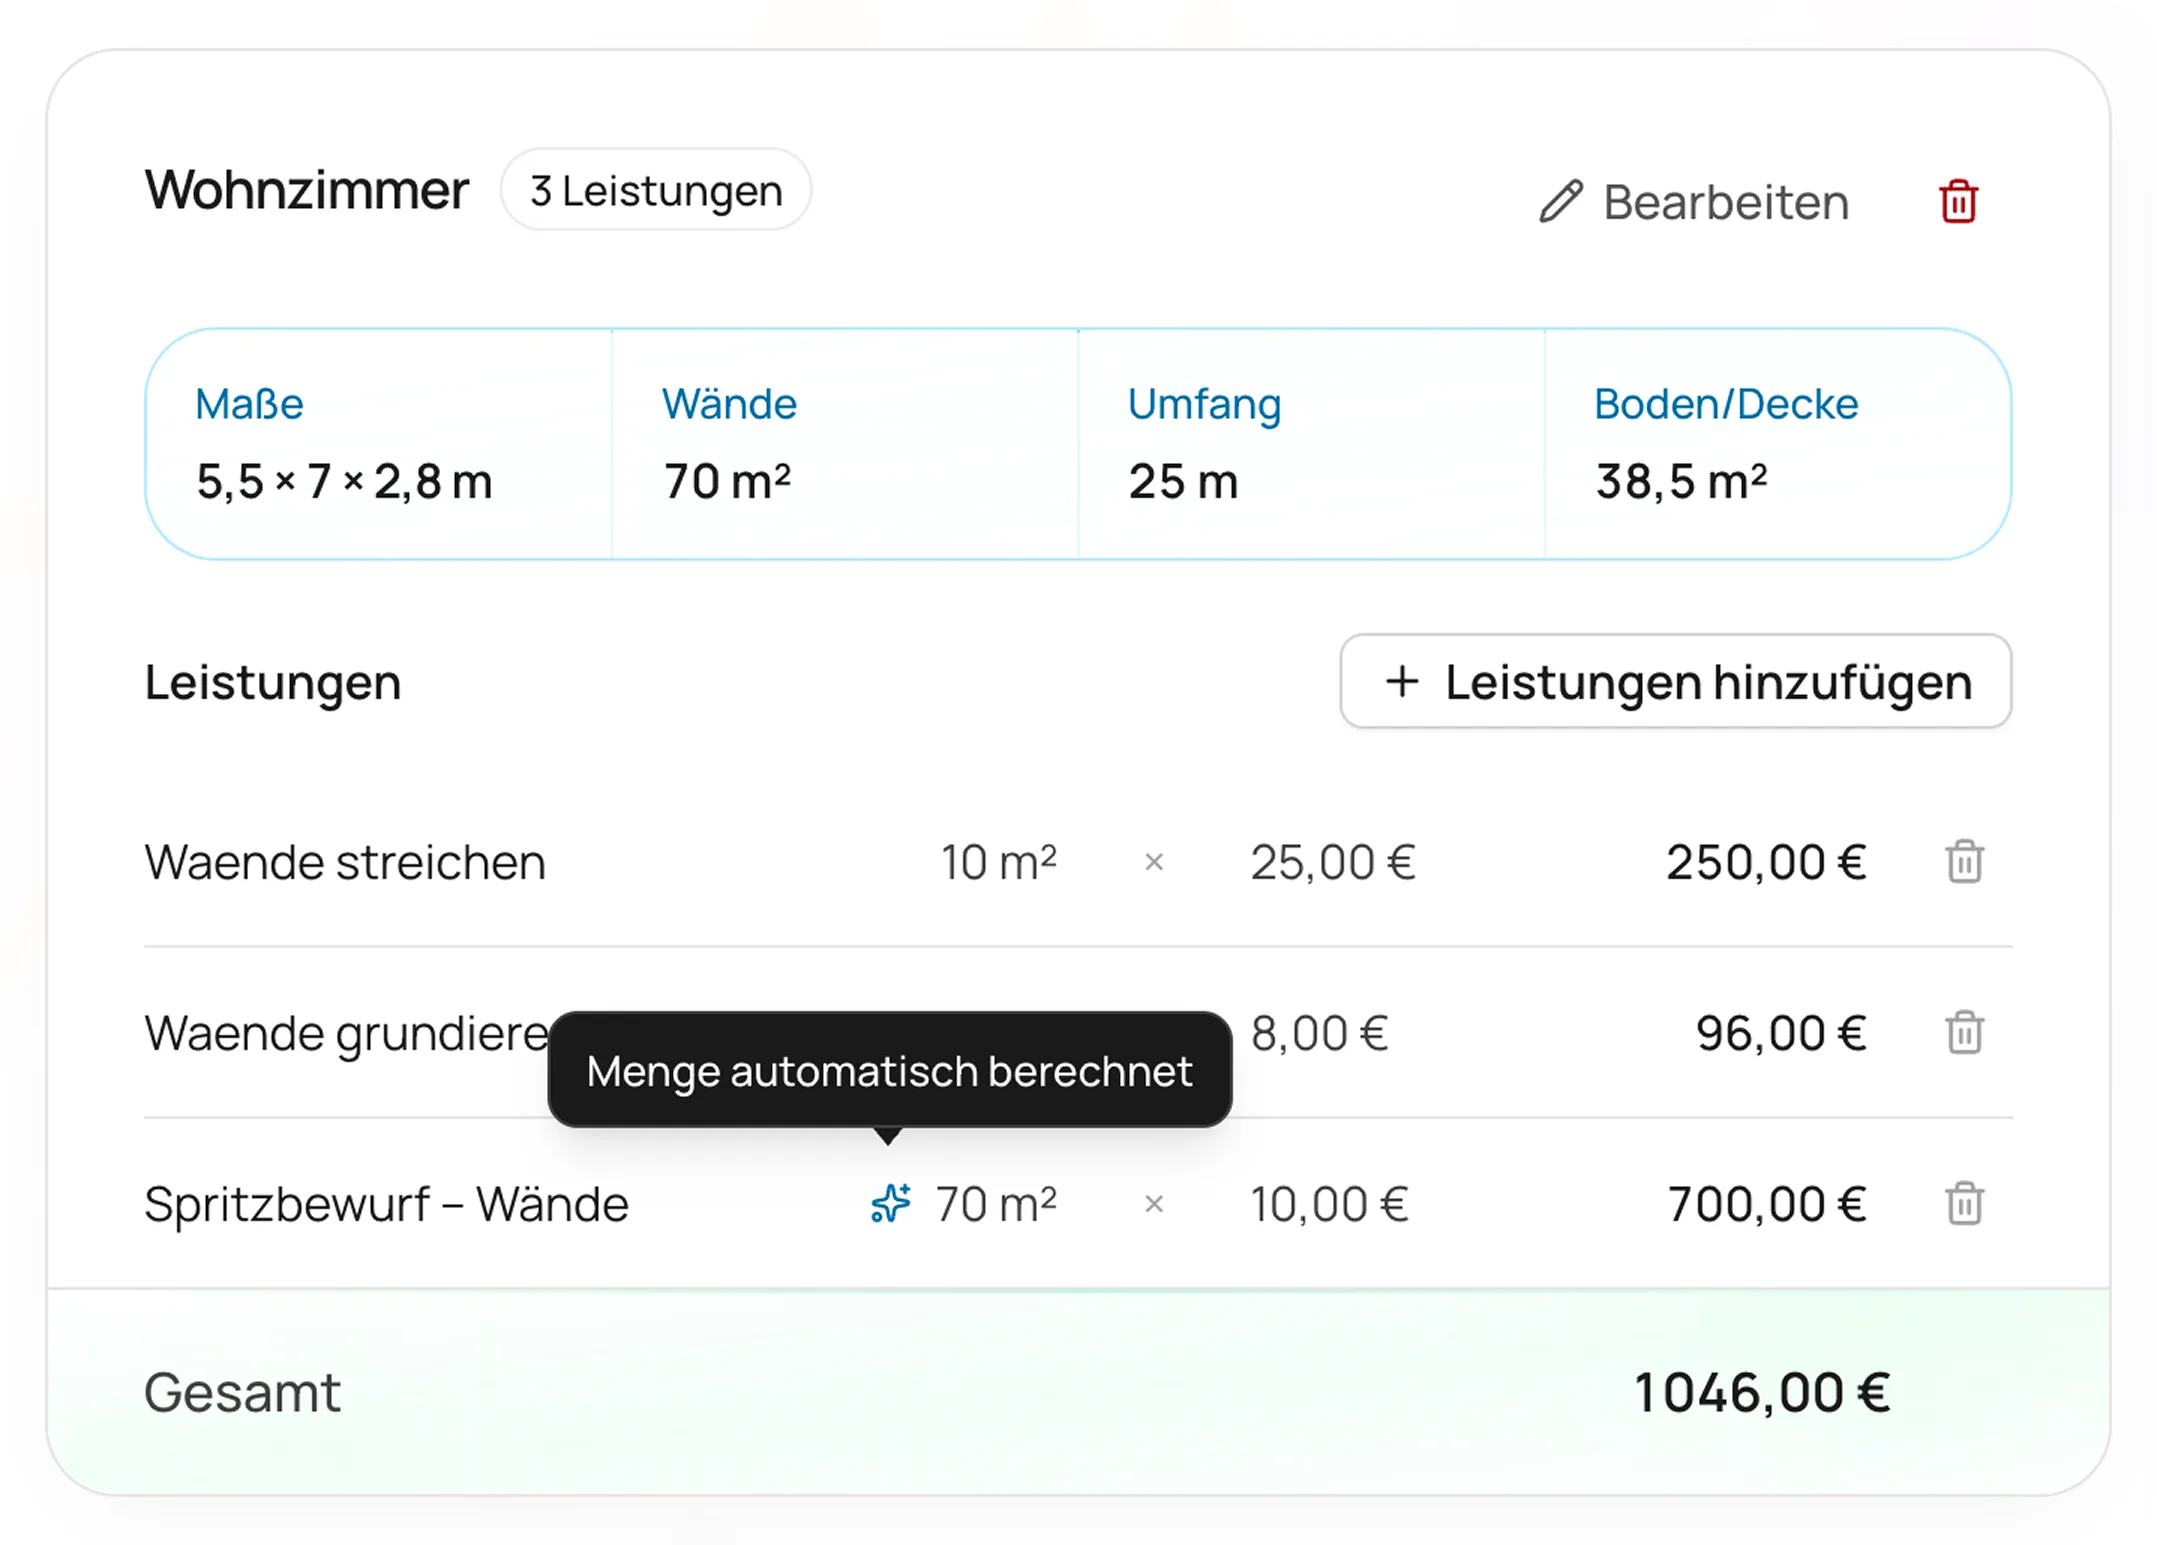This screenshot has height=1545, width=2157.
Task: Click the sparkle auto-calculated icon beside 70 m²
Action: click(x=890, y=1204)
